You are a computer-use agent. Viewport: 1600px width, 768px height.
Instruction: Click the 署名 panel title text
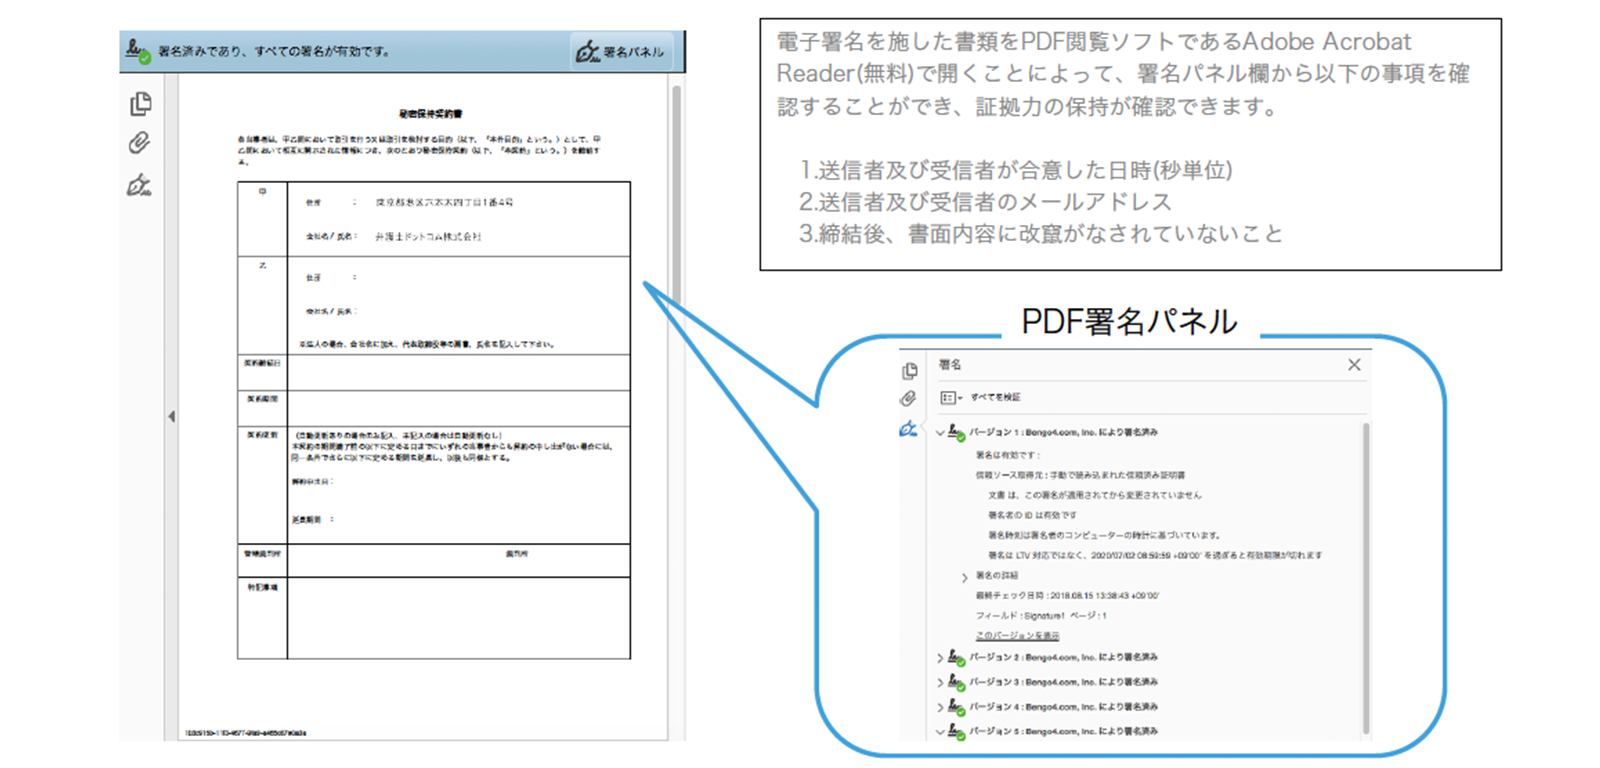950,365
